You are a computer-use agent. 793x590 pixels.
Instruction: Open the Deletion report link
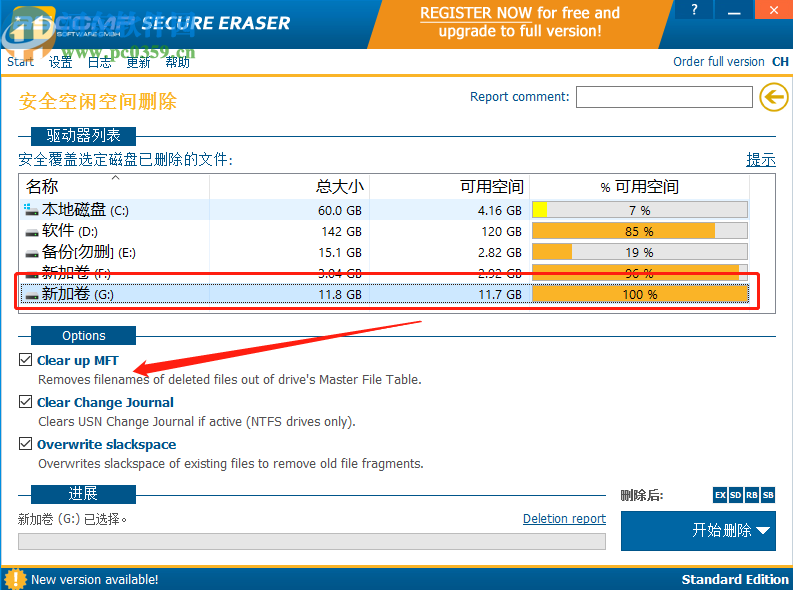coord(564,519)
